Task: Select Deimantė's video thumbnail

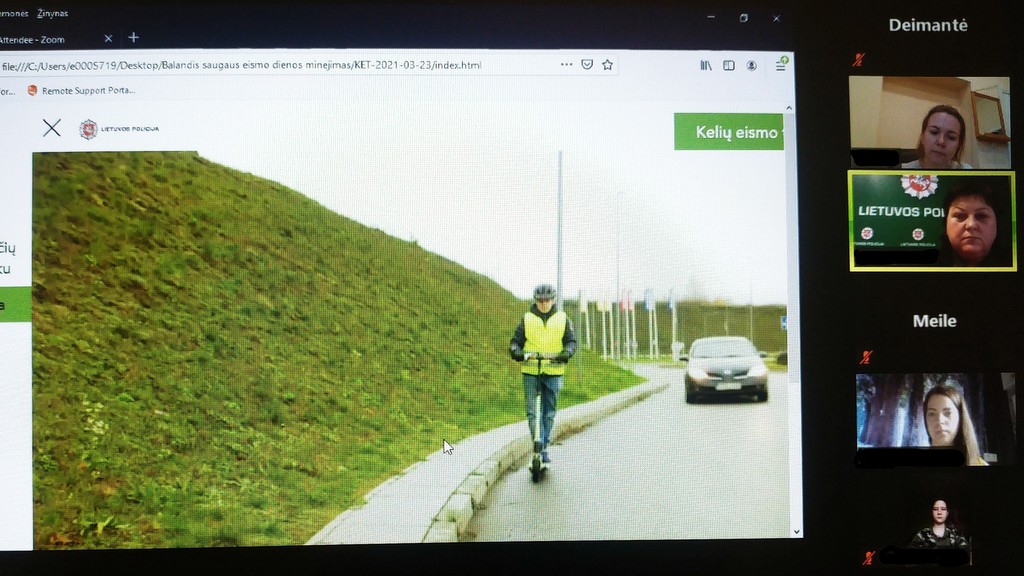Action: [x=929, y=122]
